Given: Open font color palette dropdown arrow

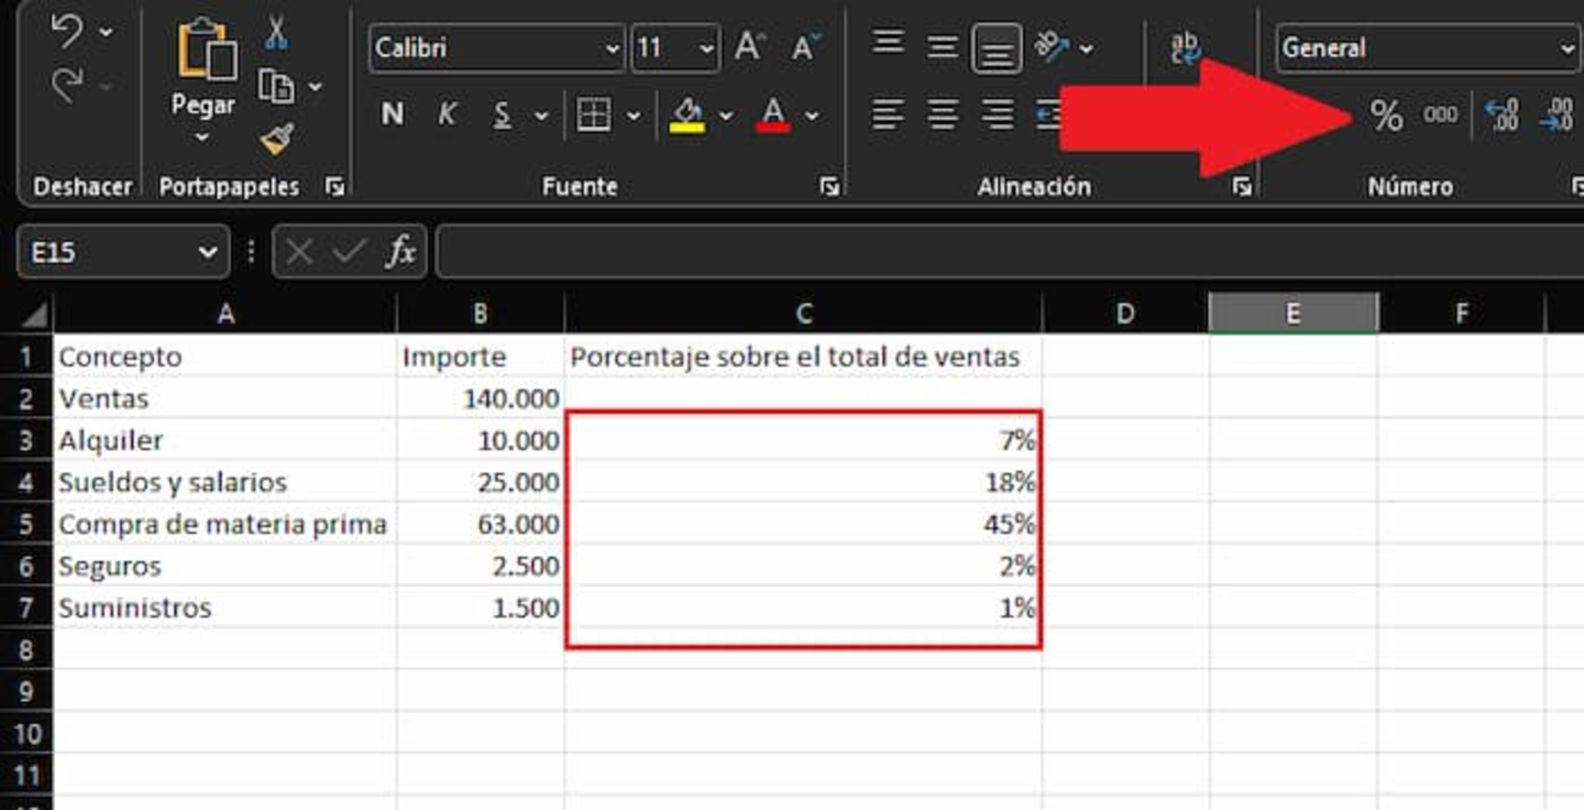Looking at the screenshot, I should tap(812, 116).
